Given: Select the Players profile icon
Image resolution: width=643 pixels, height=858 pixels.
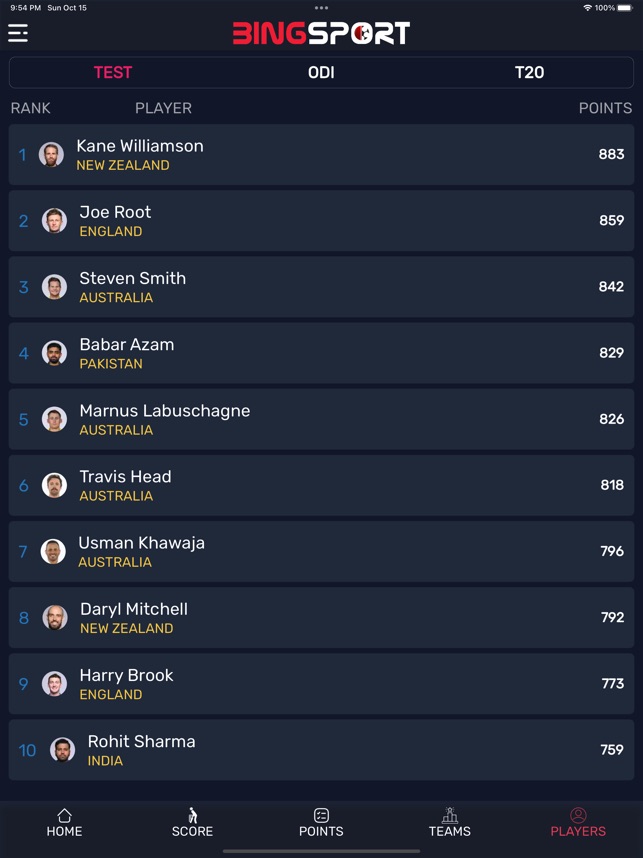Looking at the screenshot, I should click(x=578, y=815).
